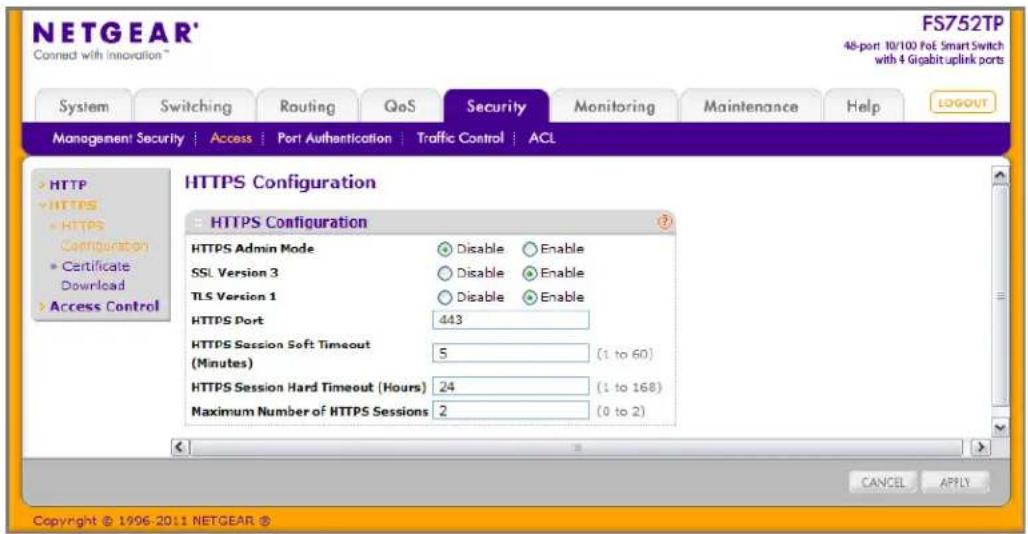The width and height of the screenshot is (1028, 534).
Task: Click the APPLY button
Action: (955, 483)
